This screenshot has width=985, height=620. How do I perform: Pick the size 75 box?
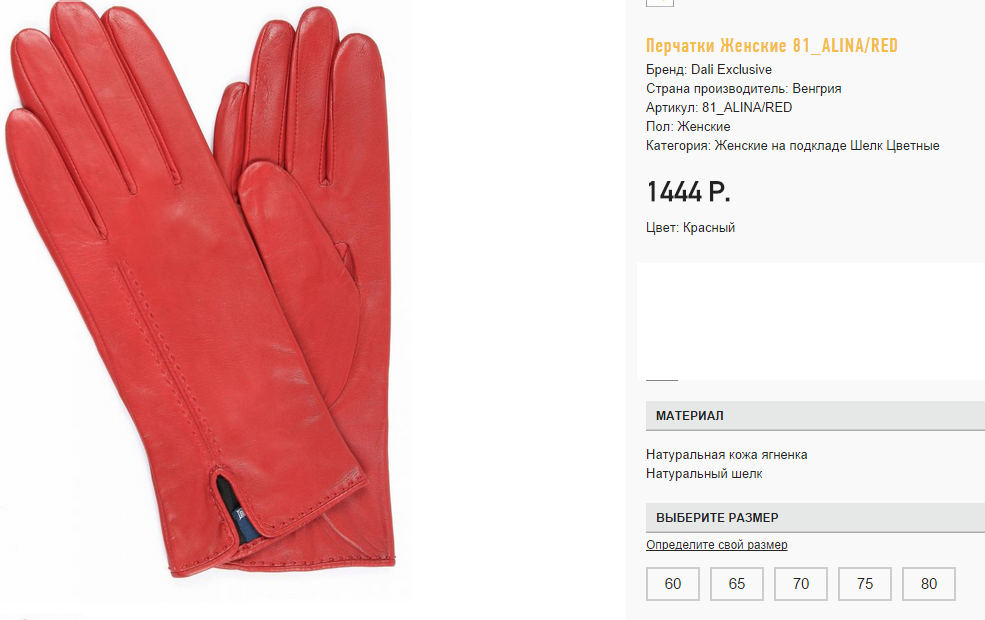[865, 584]
